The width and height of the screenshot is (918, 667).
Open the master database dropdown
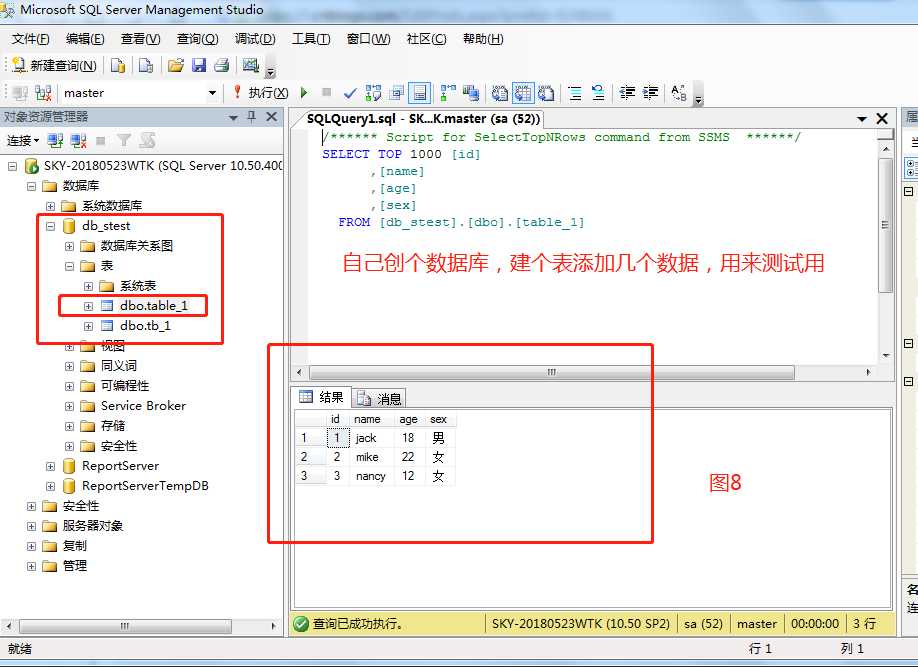click(212, 93)
